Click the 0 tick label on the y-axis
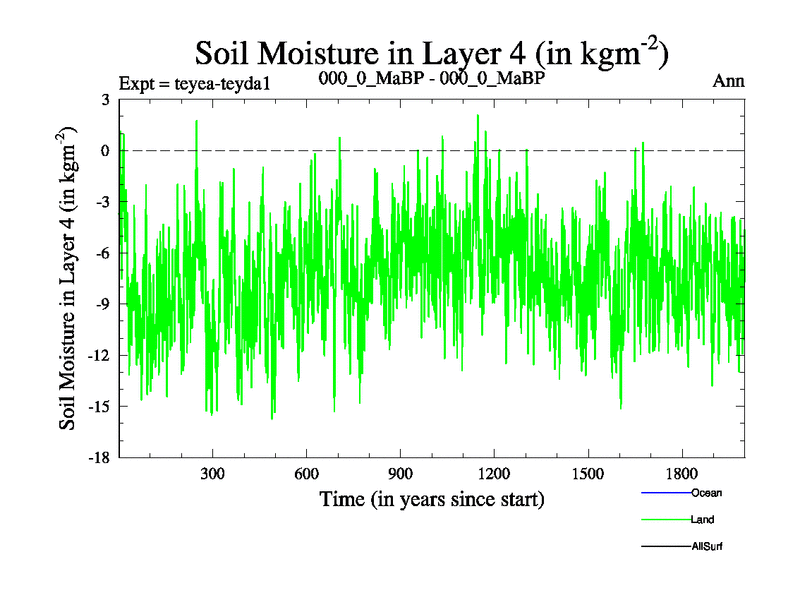 pyautogui.click(x=105, y=150)
